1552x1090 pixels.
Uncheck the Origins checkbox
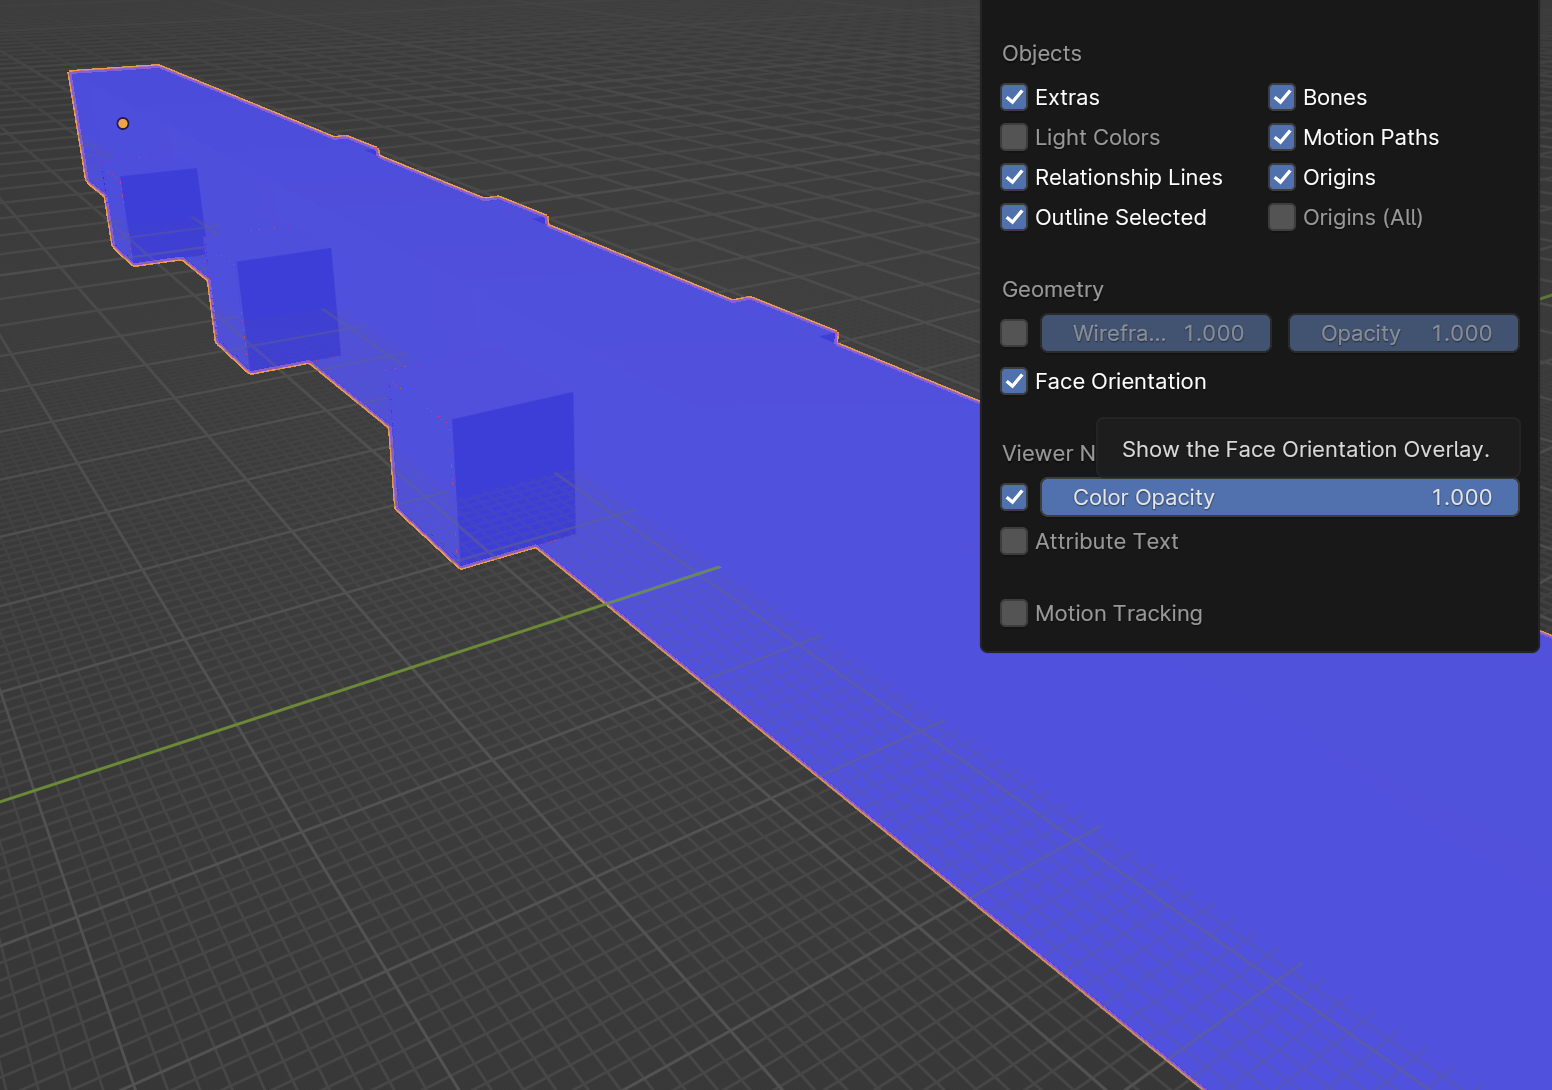(1282, 177)
